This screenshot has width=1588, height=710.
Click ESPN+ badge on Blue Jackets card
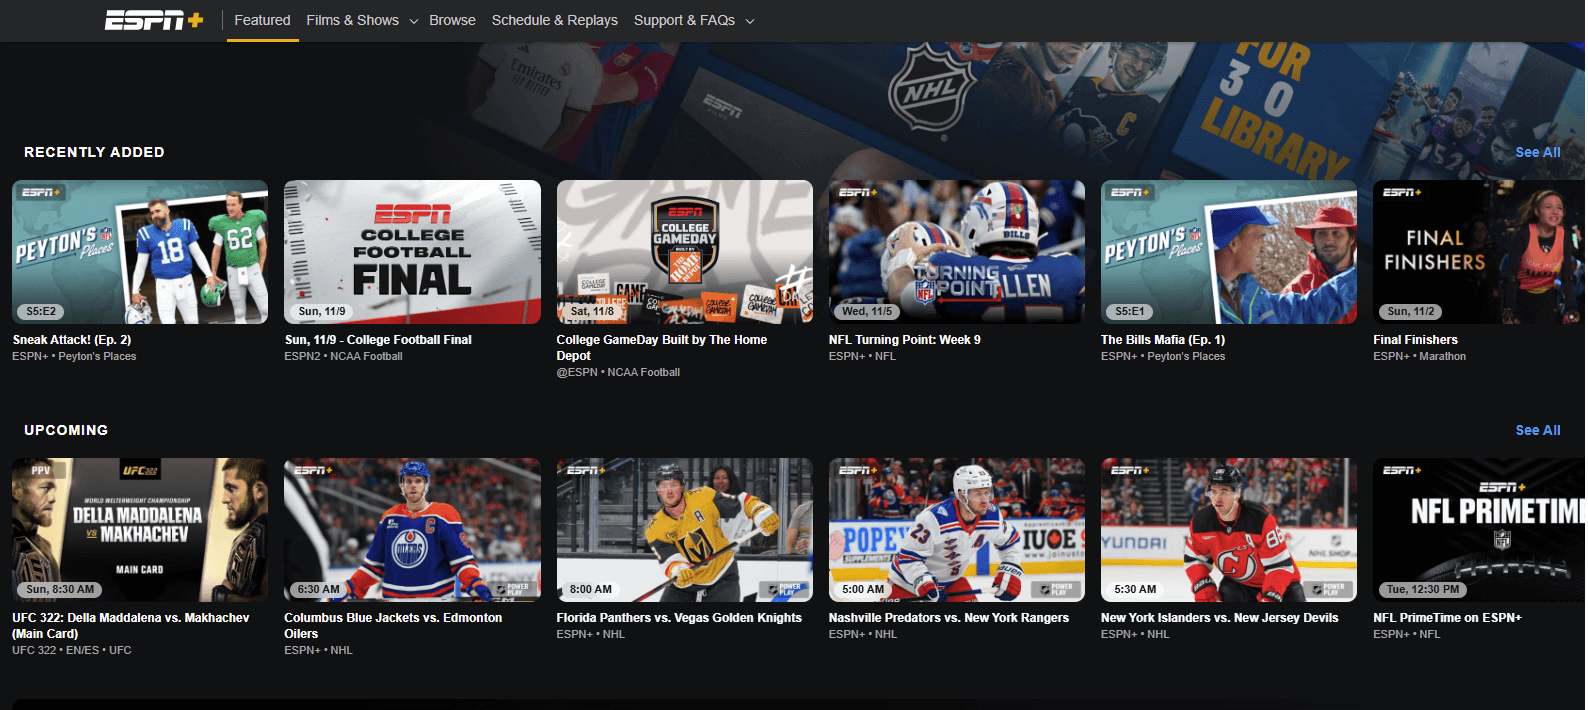pyautogui.click(x=314, y=470)
